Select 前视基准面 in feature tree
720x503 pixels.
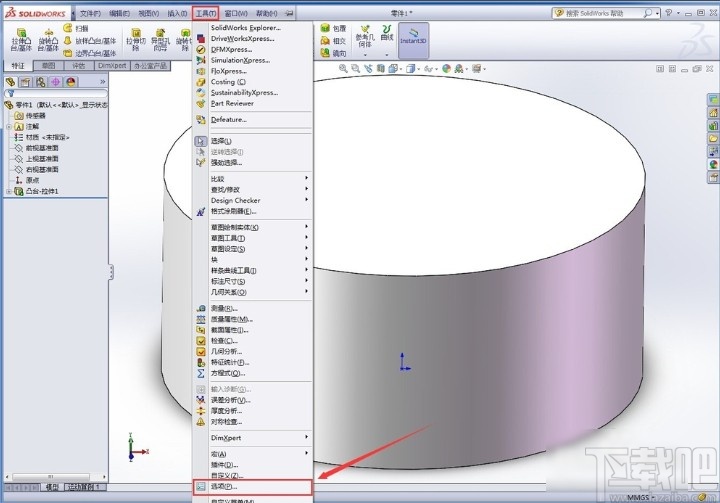click(x=42, y=148)
